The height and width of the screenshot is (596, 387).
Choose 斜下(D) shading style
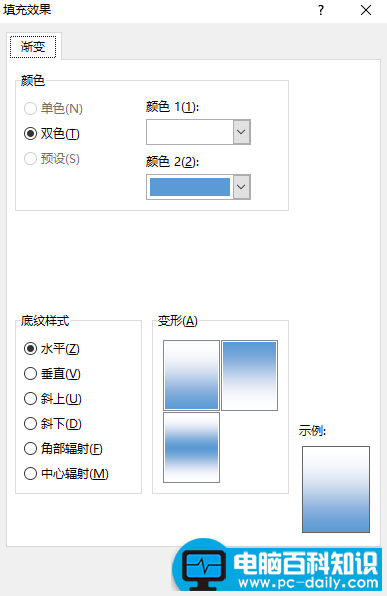pos(53,424)
